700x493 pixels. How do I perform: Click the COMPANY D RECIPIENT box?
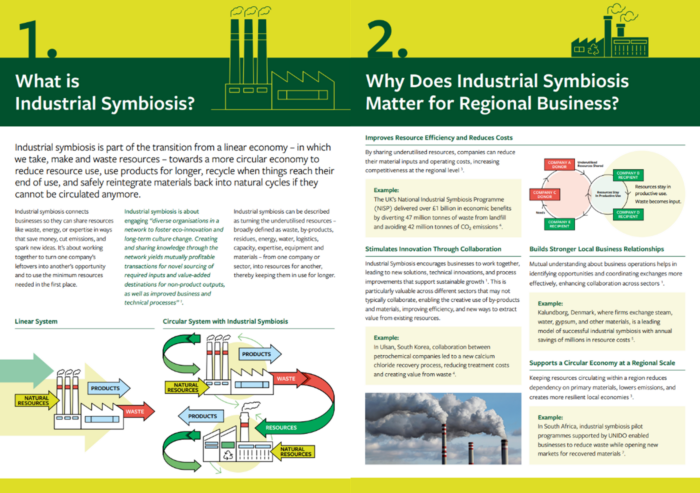[628, 214]
